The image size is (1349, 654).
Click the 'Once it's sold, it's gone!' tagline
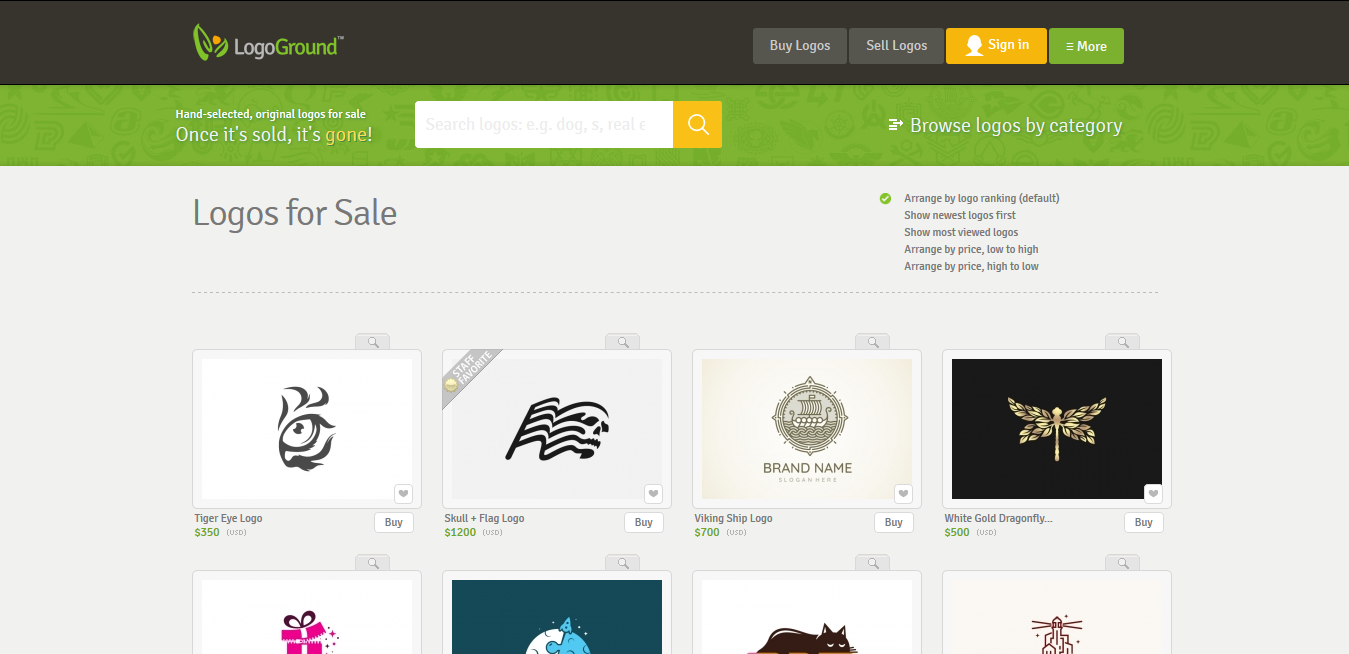(274, 134)
